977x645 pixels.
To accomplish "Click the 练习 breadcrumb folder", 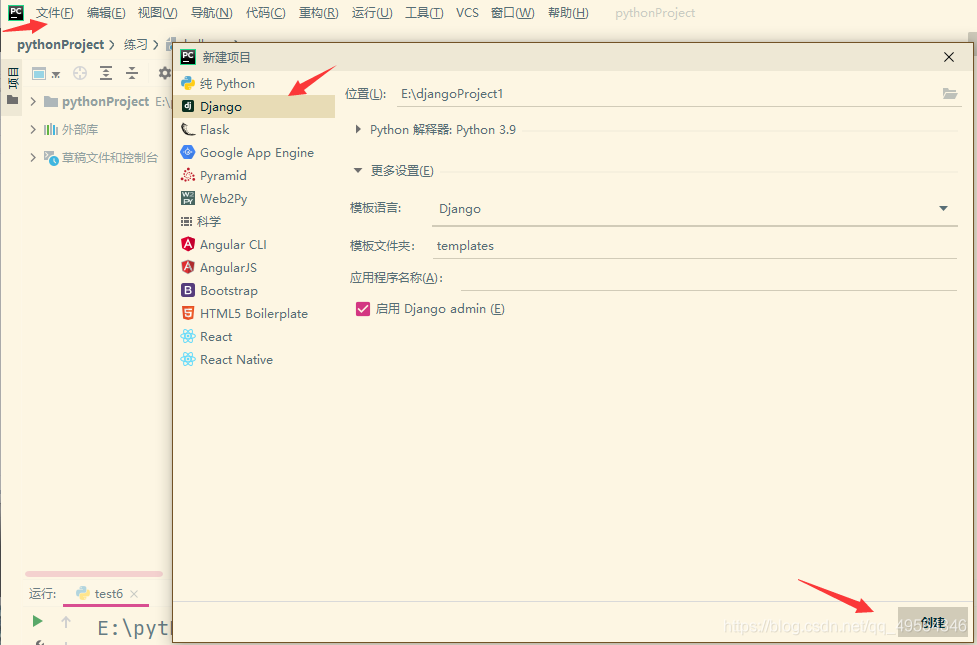I will point(136,45).
